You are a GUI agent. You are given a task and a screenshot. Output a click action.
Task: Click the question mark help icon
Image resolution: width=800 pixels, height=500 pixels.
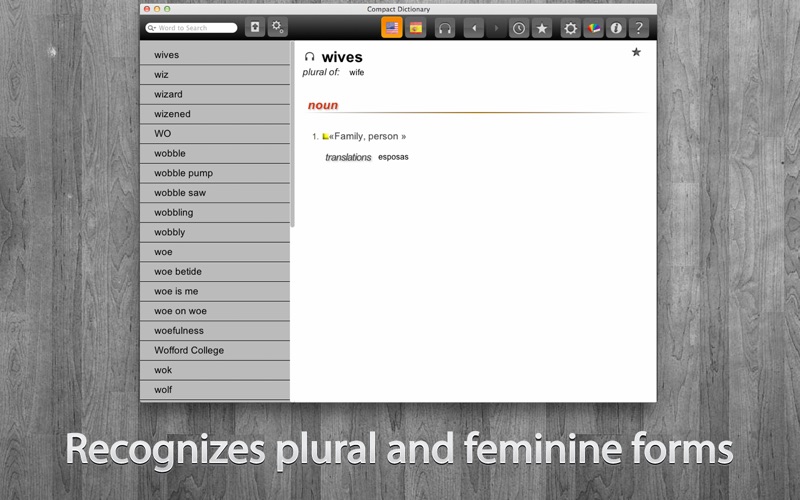click(x=639, y=28)
